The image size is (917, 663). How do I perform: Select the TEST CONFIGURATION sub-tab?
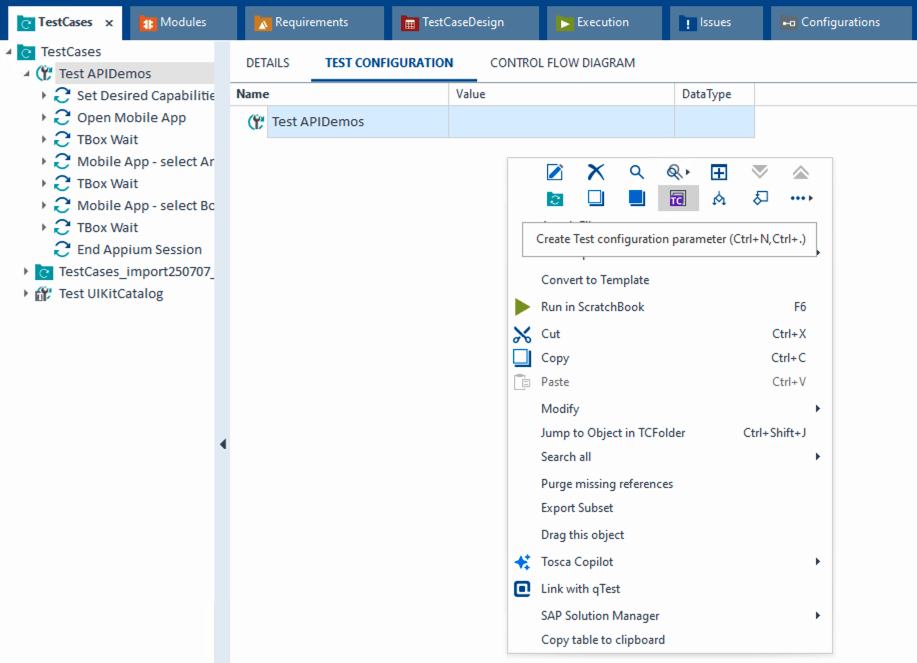click(x=389, y=63)
